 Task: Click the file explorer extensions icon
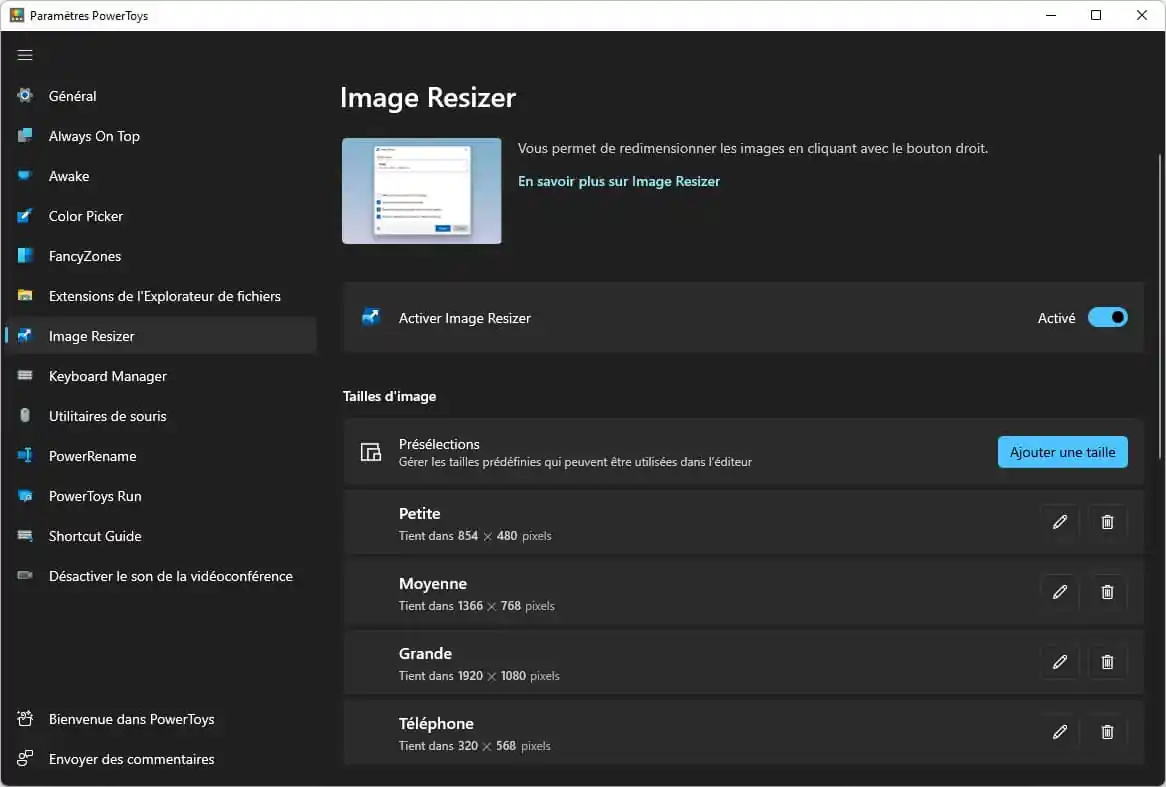[x=25, y=295]
